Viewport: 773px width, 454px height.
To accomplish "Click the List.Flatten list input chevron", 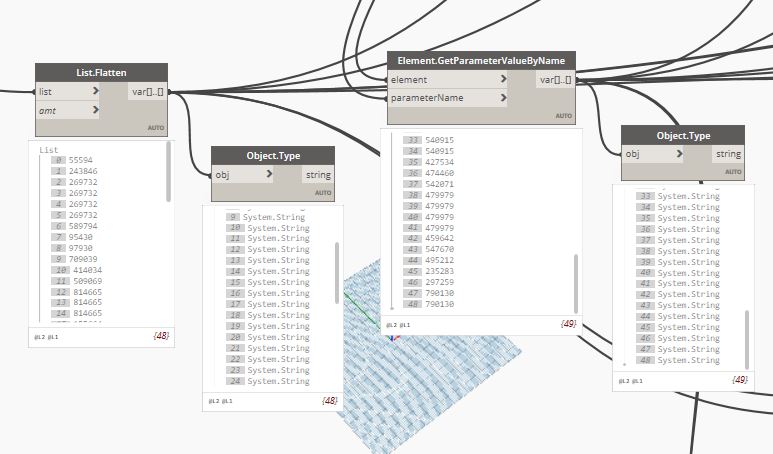I will [96, 91].
